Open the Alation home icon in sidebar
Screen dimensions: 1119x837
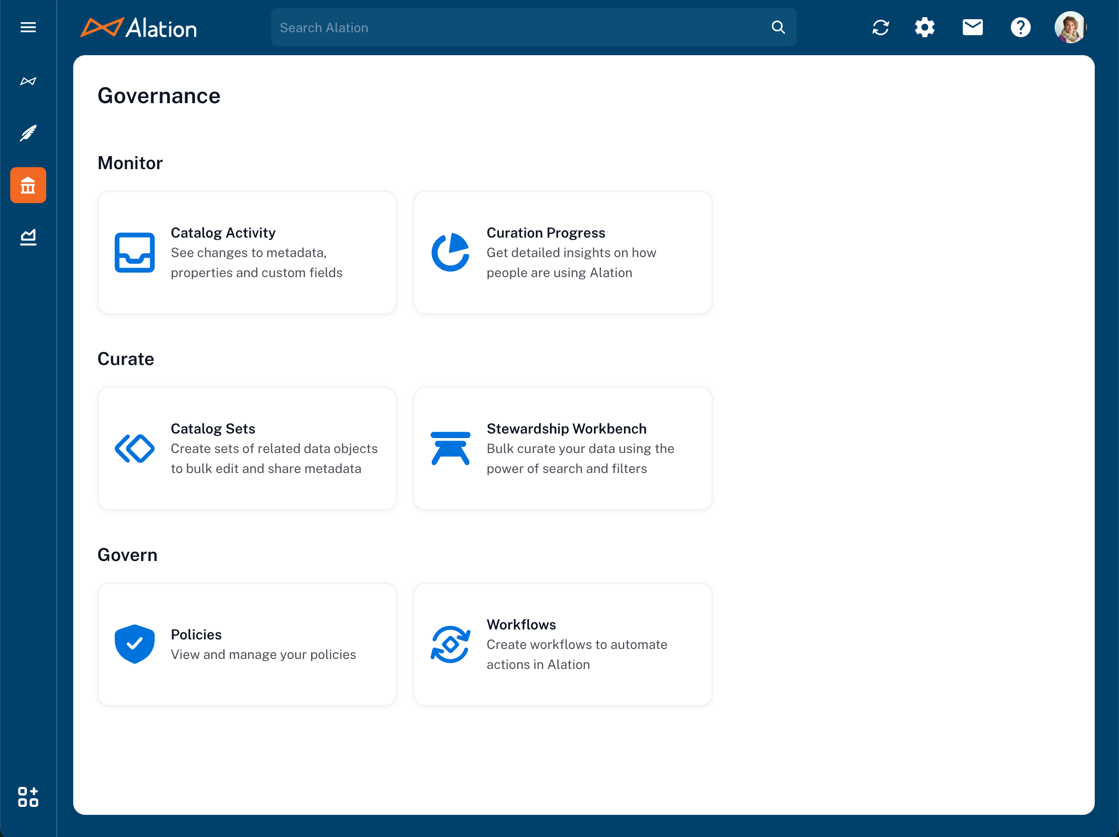pos(28,81)
